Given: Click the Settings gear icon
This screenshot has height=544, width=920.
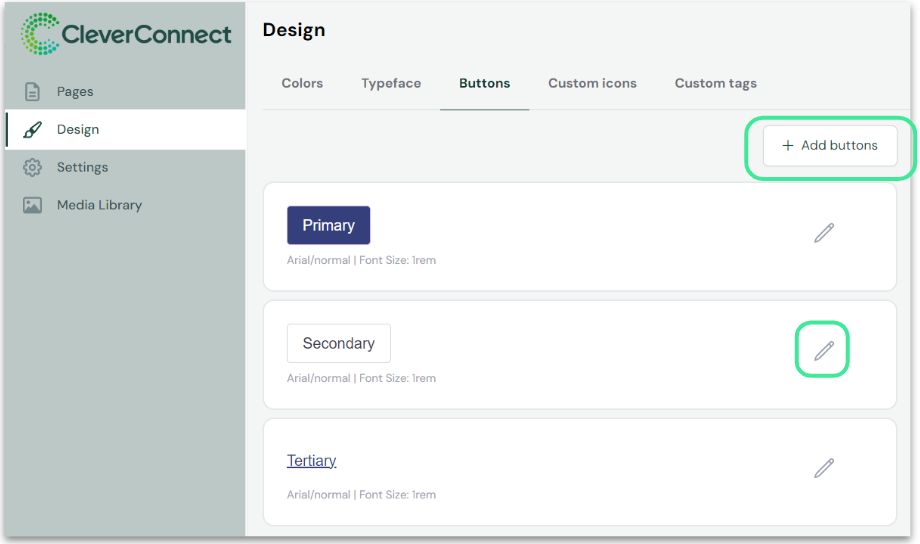Looking at the screenshot, I should coord(32,168).
